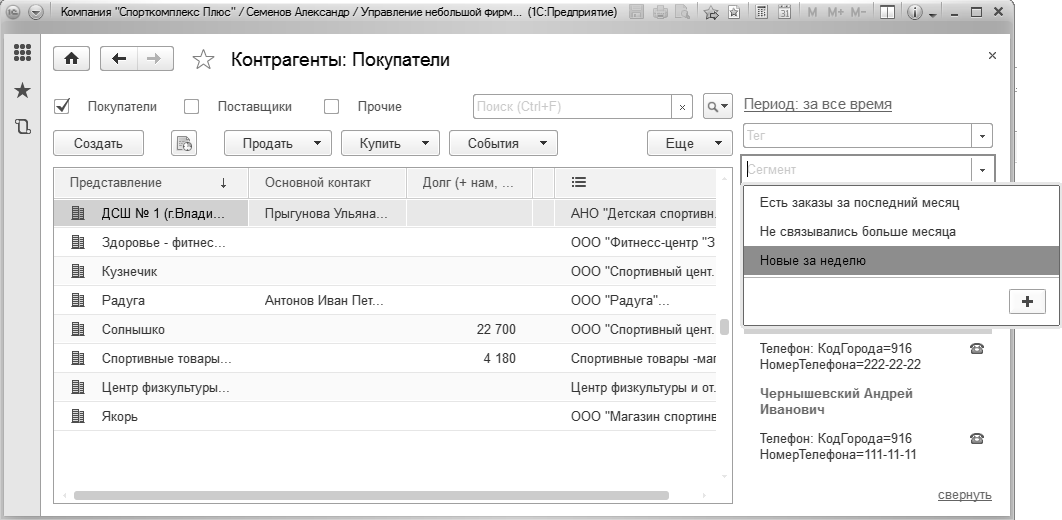Click the Сегмент input field
The height and width of the screenshot is (520, 1062).
pyautogui.click(x=857, y=170)
